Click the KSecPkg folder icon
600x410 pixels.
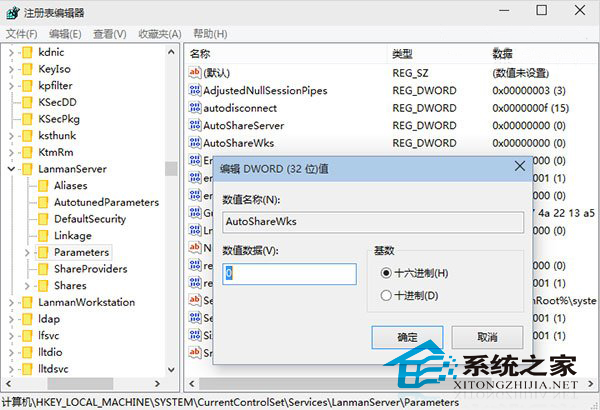[x=27, y=119]
